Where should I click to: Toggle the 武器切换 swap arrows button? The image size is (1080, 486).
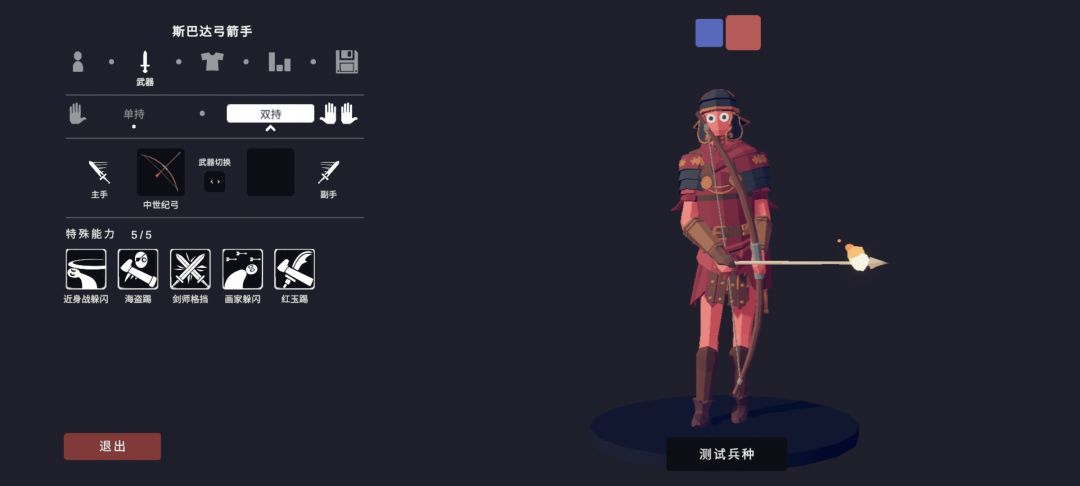tap(215, 182)
